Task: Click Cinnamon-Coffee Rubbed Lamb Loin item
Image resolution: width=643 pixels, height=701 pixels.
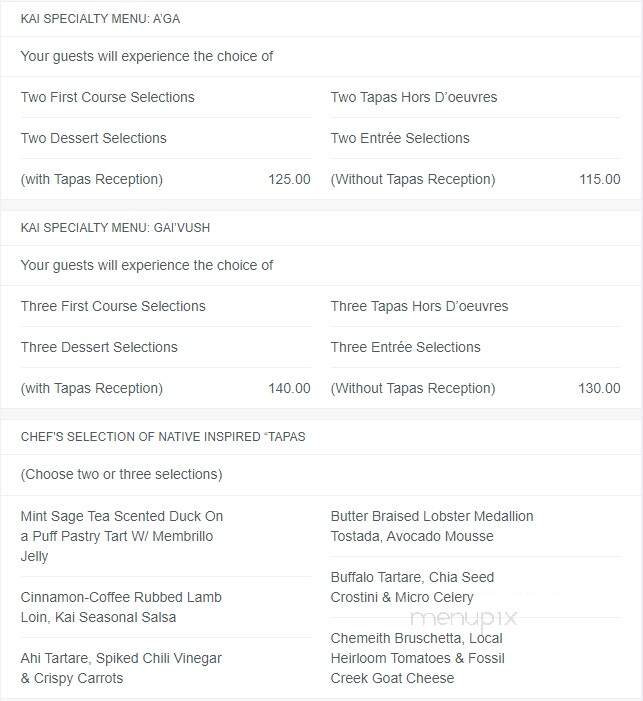Action: (121, 607)
